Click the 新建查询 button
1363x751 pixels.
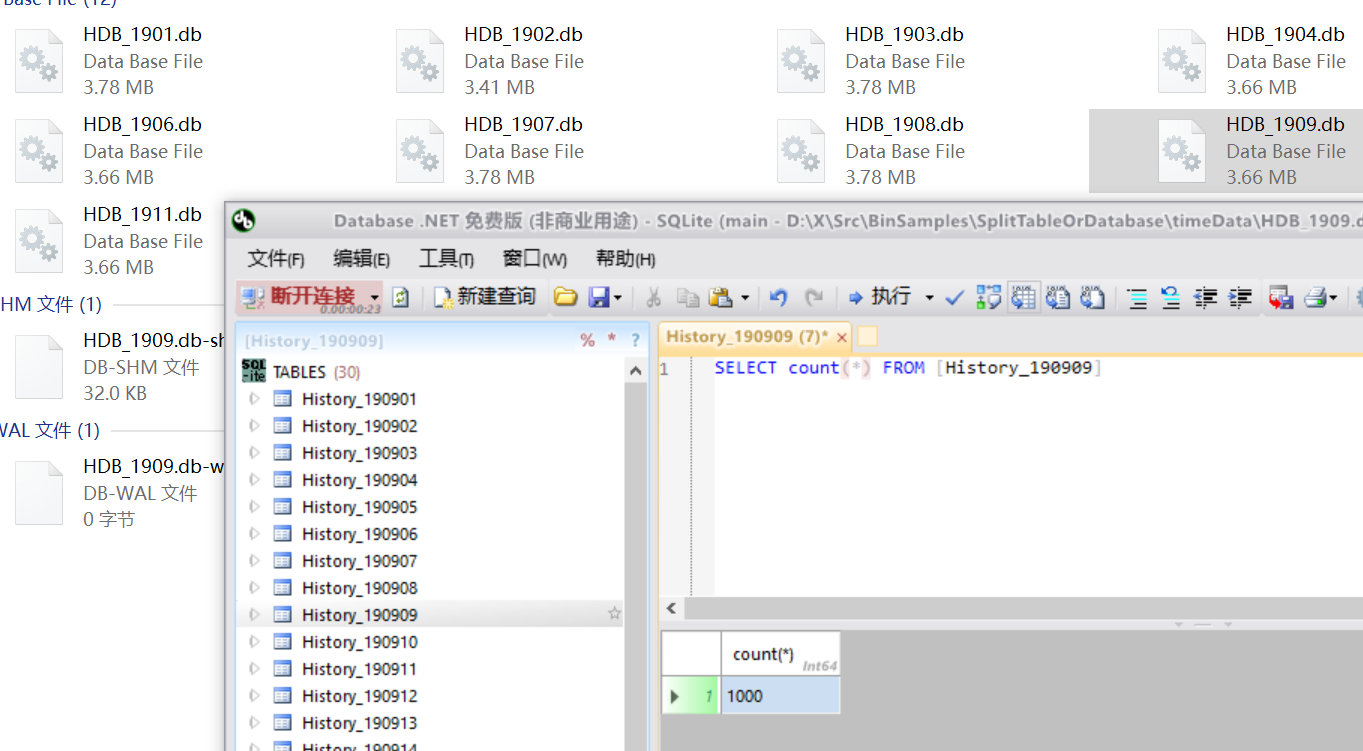(485, 297)
